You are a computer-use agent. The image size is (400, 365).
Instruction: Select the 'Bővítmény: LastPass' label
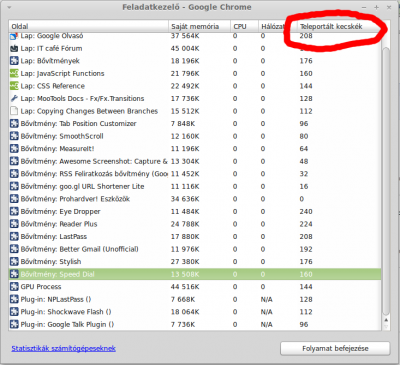coord(54,237)
